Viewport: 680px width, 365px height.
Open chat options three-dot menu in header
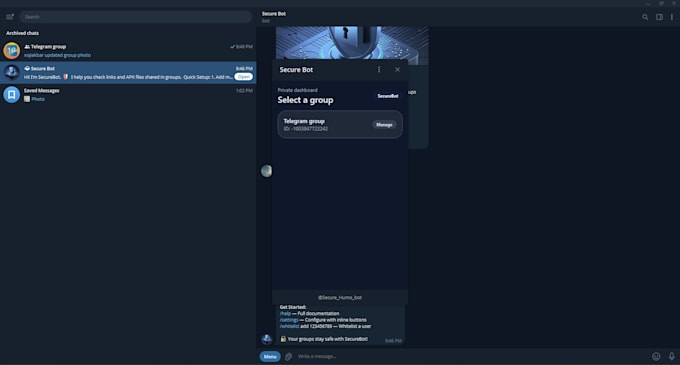[x=672, y=17]
